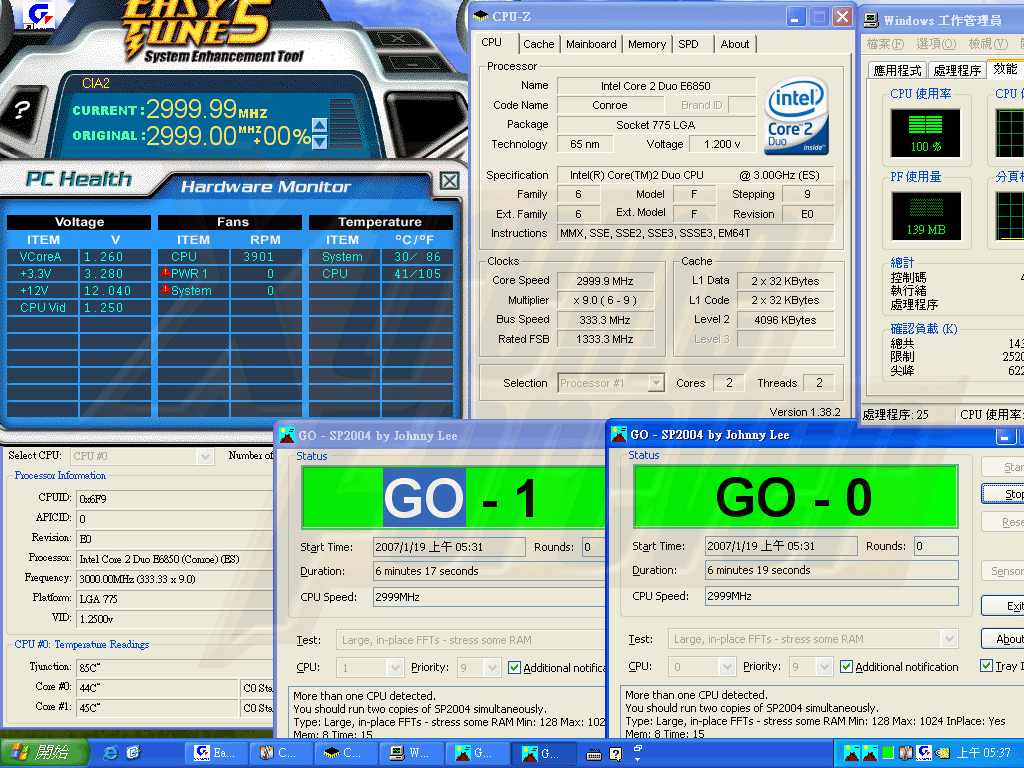Close the PC Health Hardware Monitor panel
Image resolution: width=1024 pixels, height=768 pixels.
click(449, 181)
